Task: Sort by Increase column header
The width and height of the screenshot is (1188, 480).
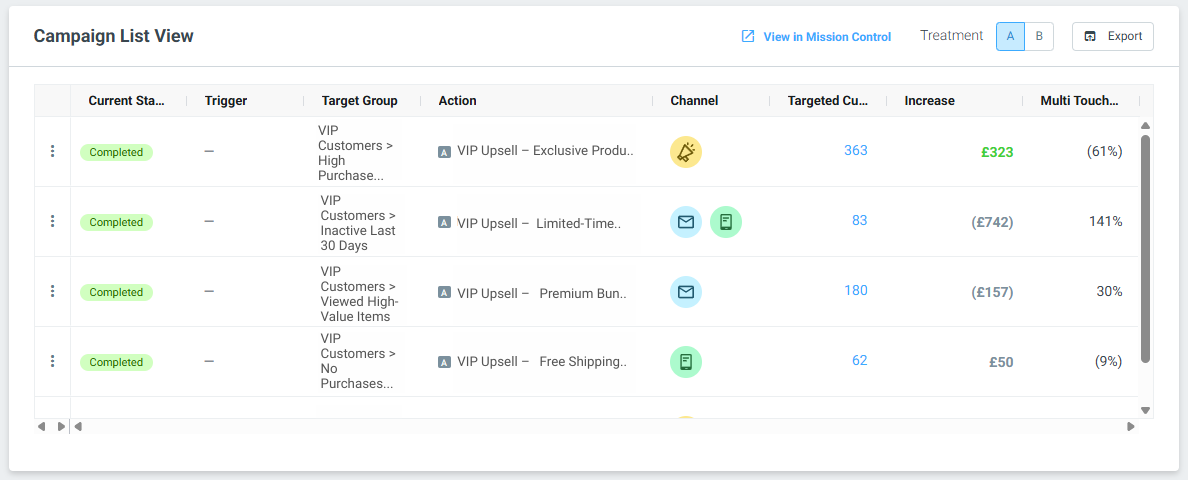Action: pos(930,101)
